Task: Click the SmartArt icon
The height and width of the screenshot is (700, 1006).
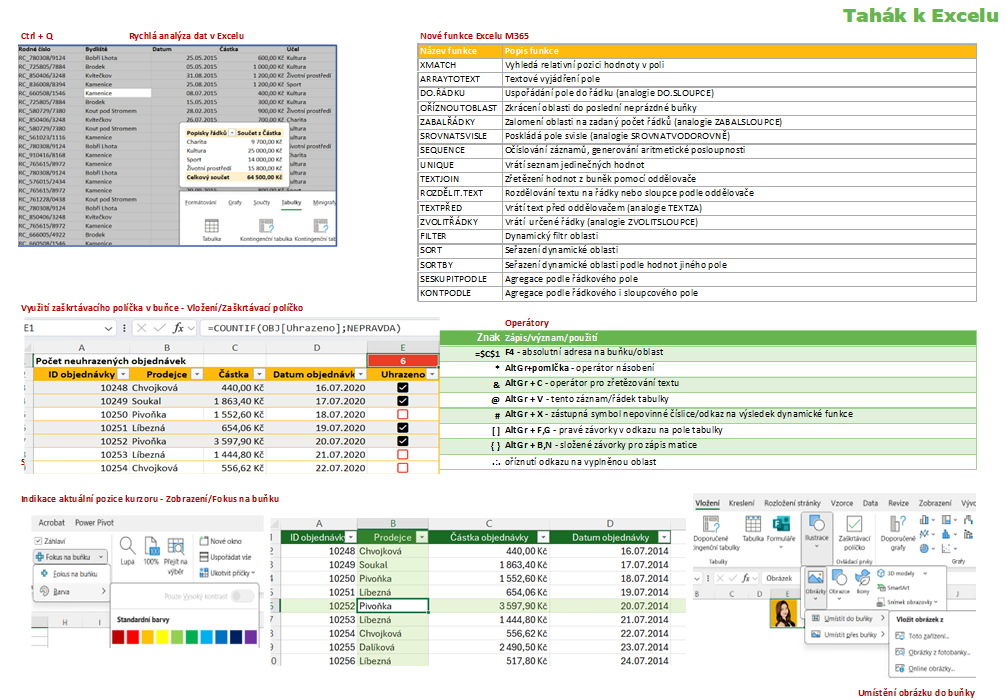Action: point(882,587)
